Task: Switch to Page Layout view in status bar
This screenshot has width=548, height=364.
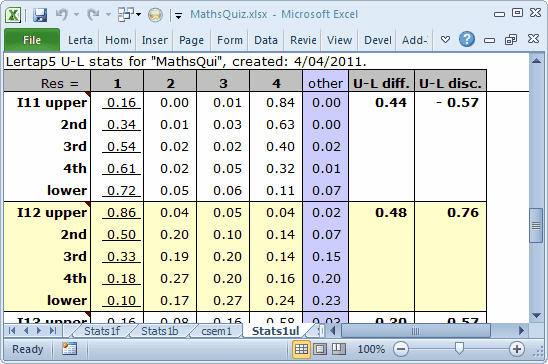Action: [320, 349]
